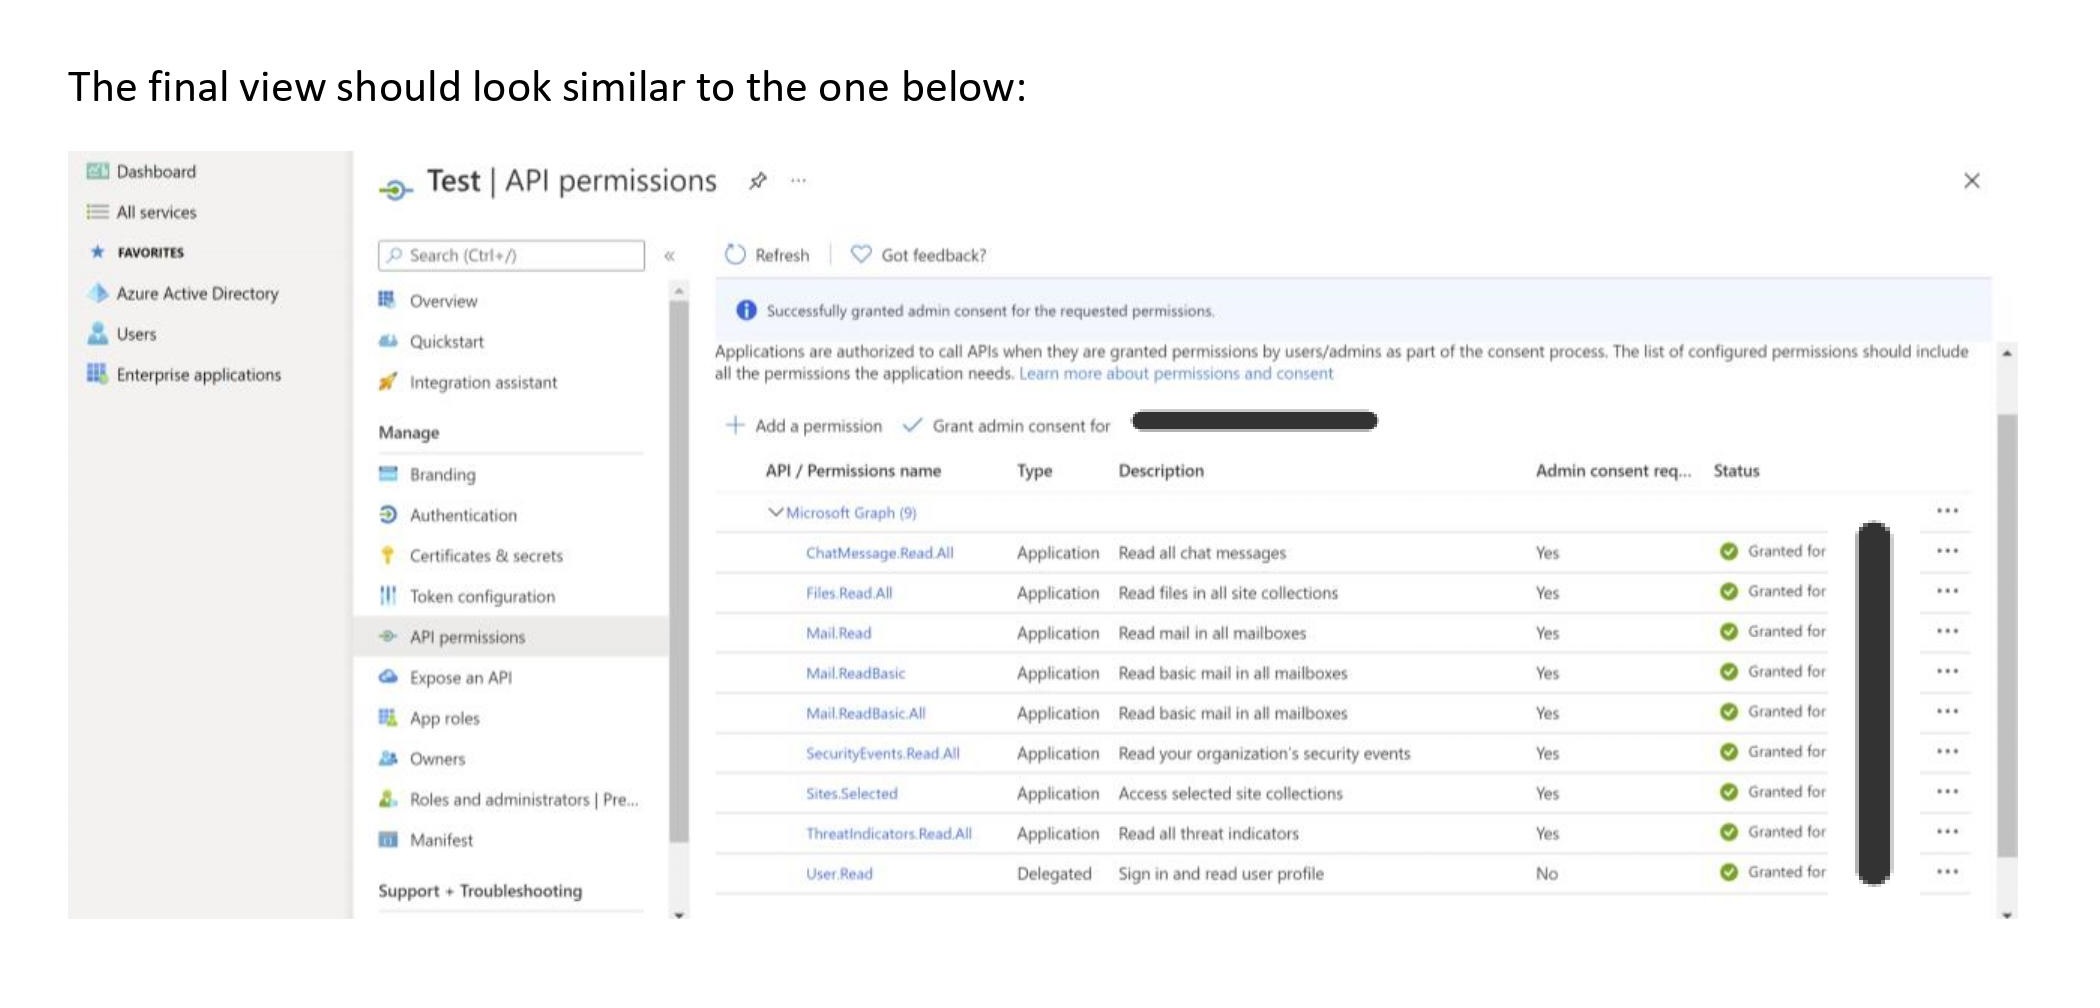Click the app menu vertical scrollbar
The image size is (2100, 1008).
679,572
